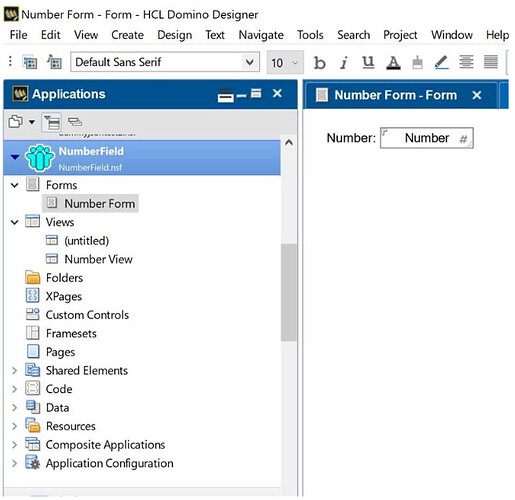This screenshot has width=515, height=500.
Task: Minimize the Applications panel
Action: click(x=241, y=96)
